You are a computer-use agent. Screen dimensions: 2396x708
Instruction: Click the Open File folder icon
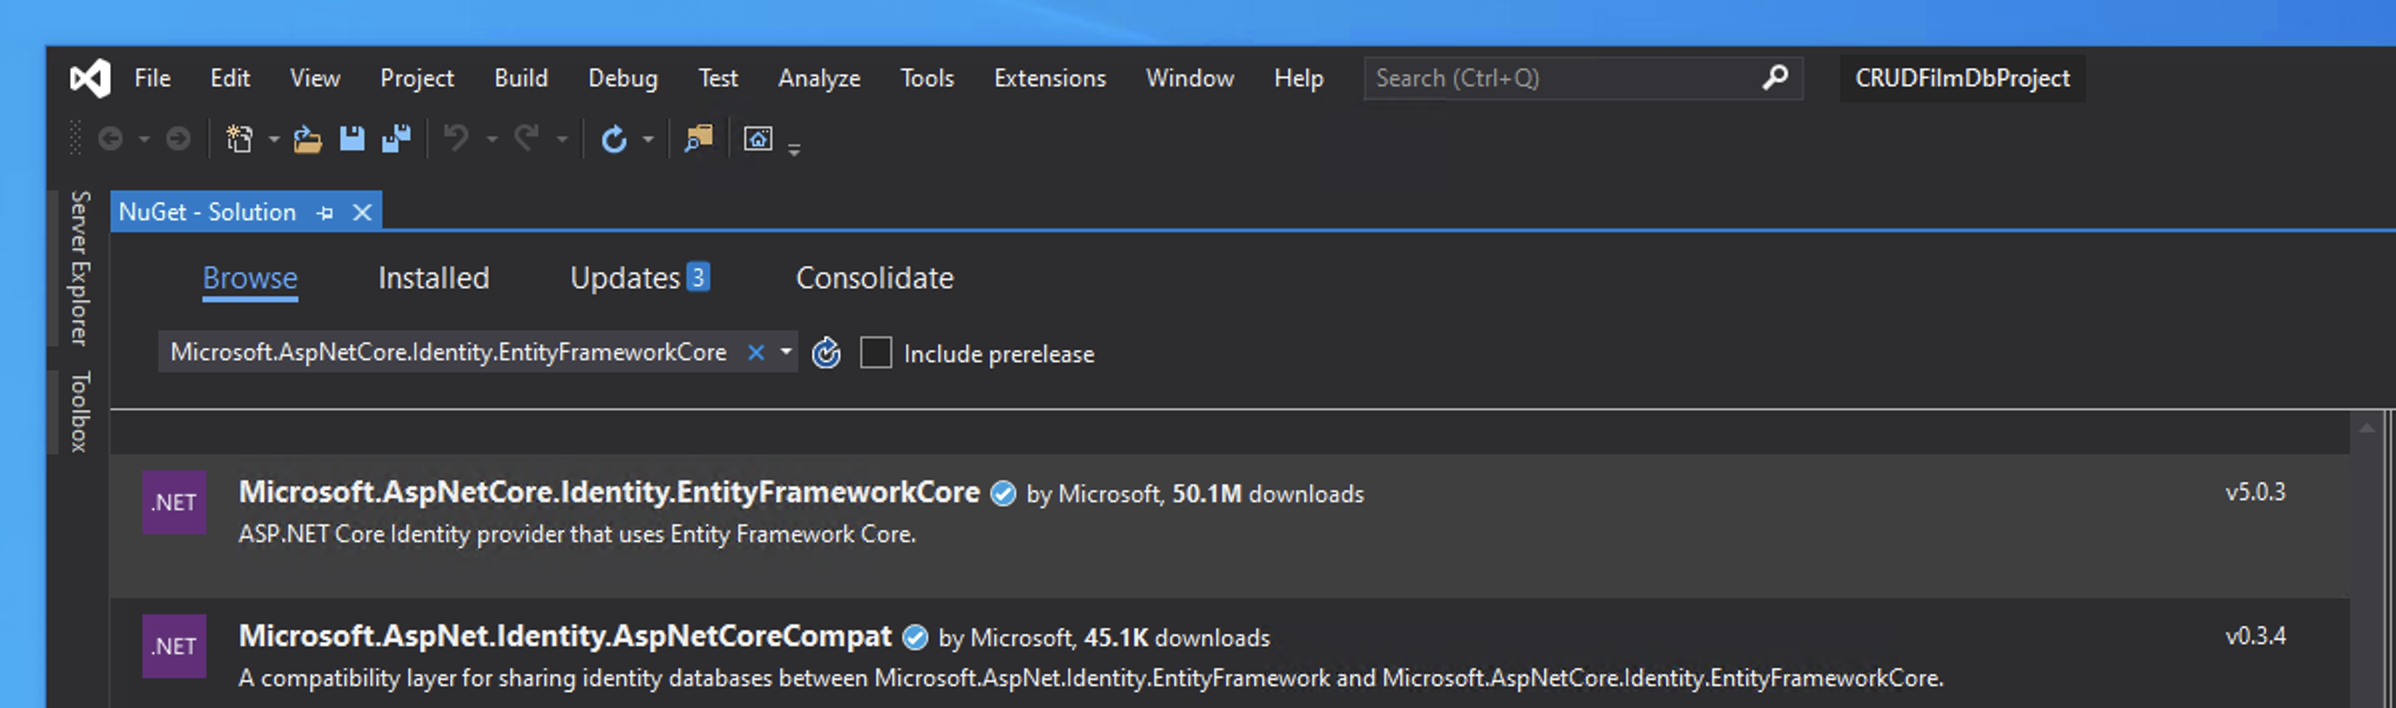(x=307, y=139)
